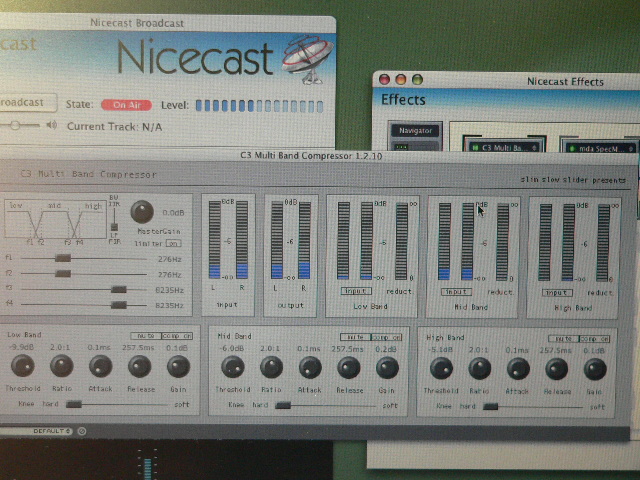The image size is (640, 480).
Task: Adjust the Mid Band Attack knob
Action: [x=310, y=368]
